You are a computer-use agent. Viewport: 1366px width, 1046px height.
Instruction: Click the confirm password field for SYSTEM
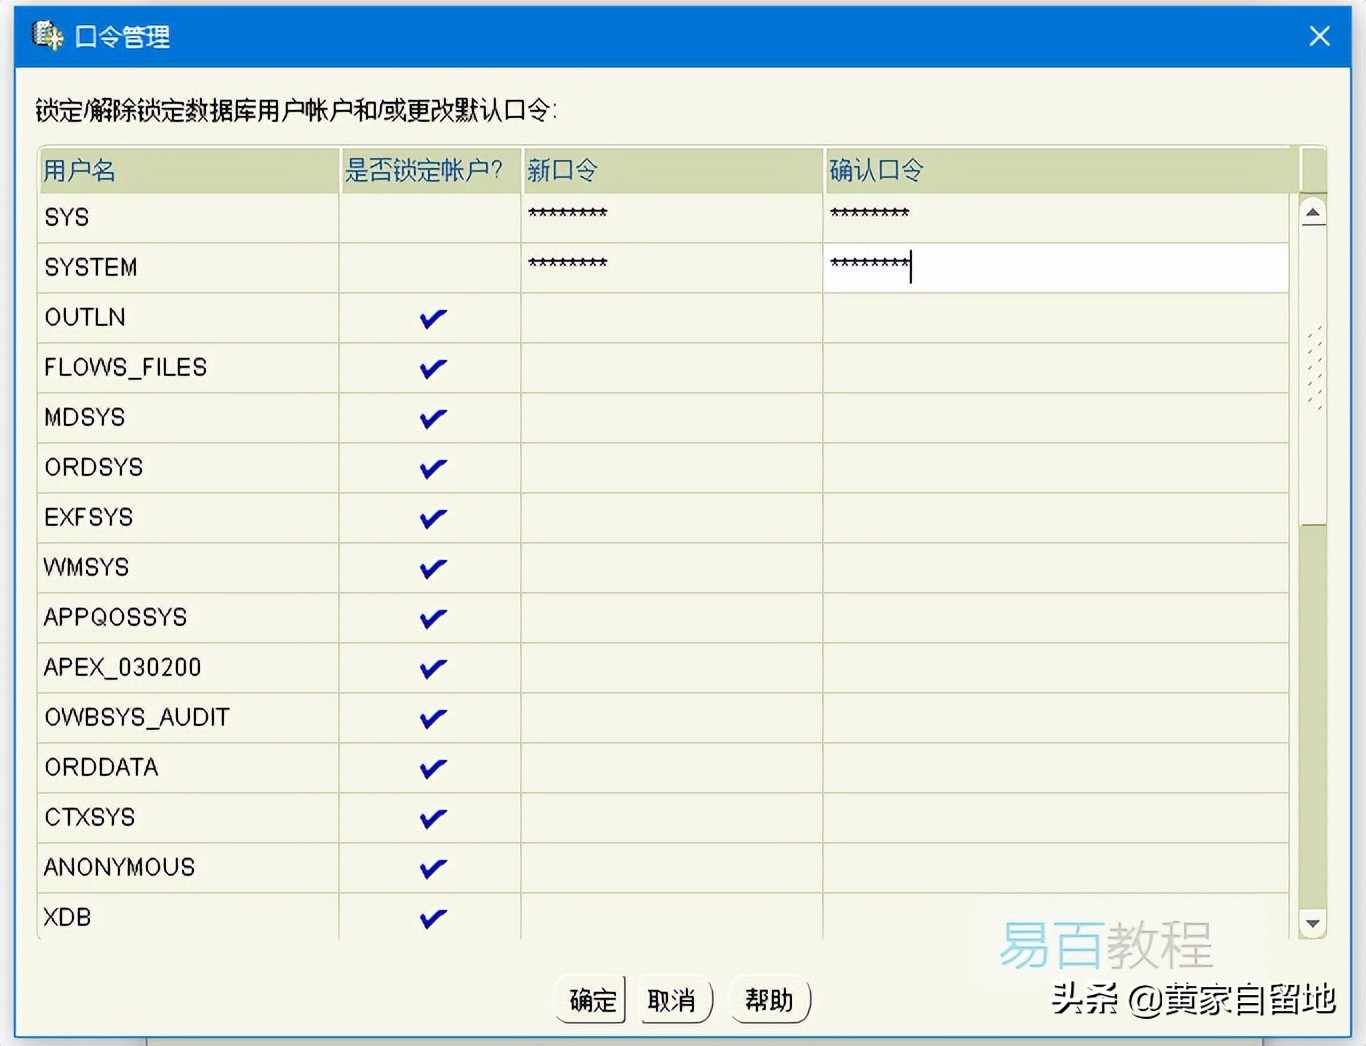(1055, 267)
